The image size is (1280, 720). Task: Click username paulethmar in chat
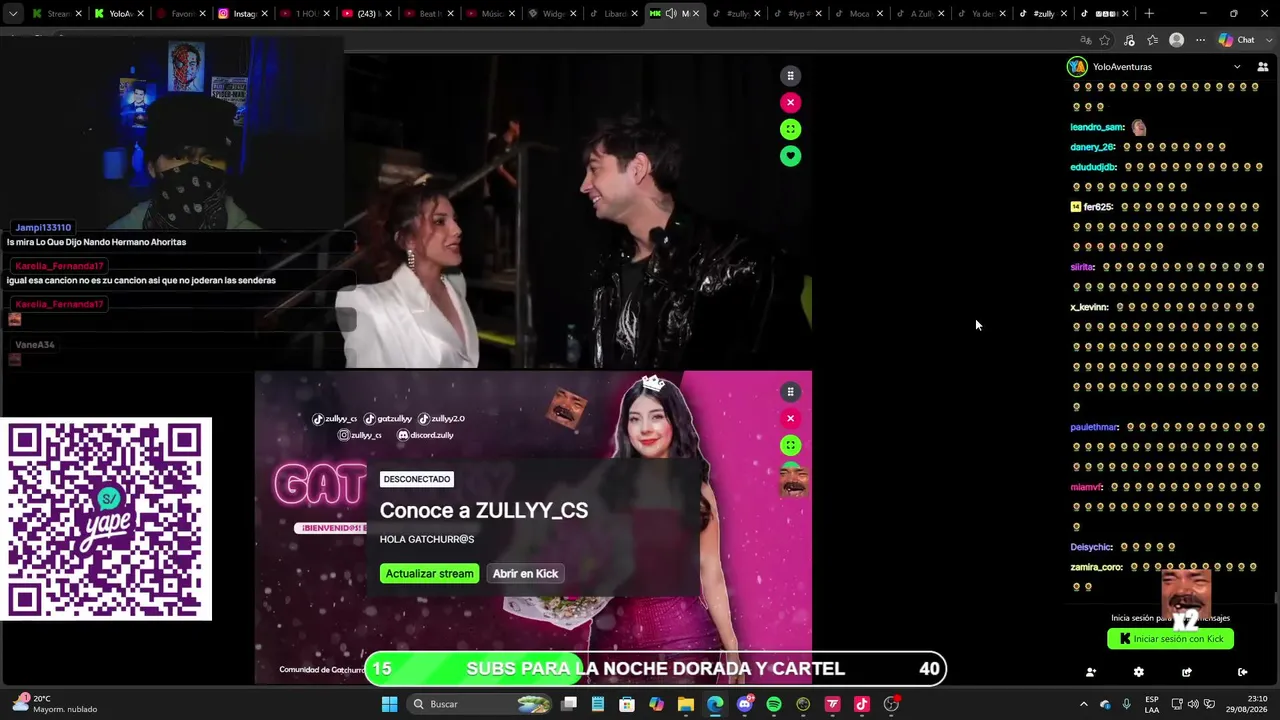(x=1094, y=427)
